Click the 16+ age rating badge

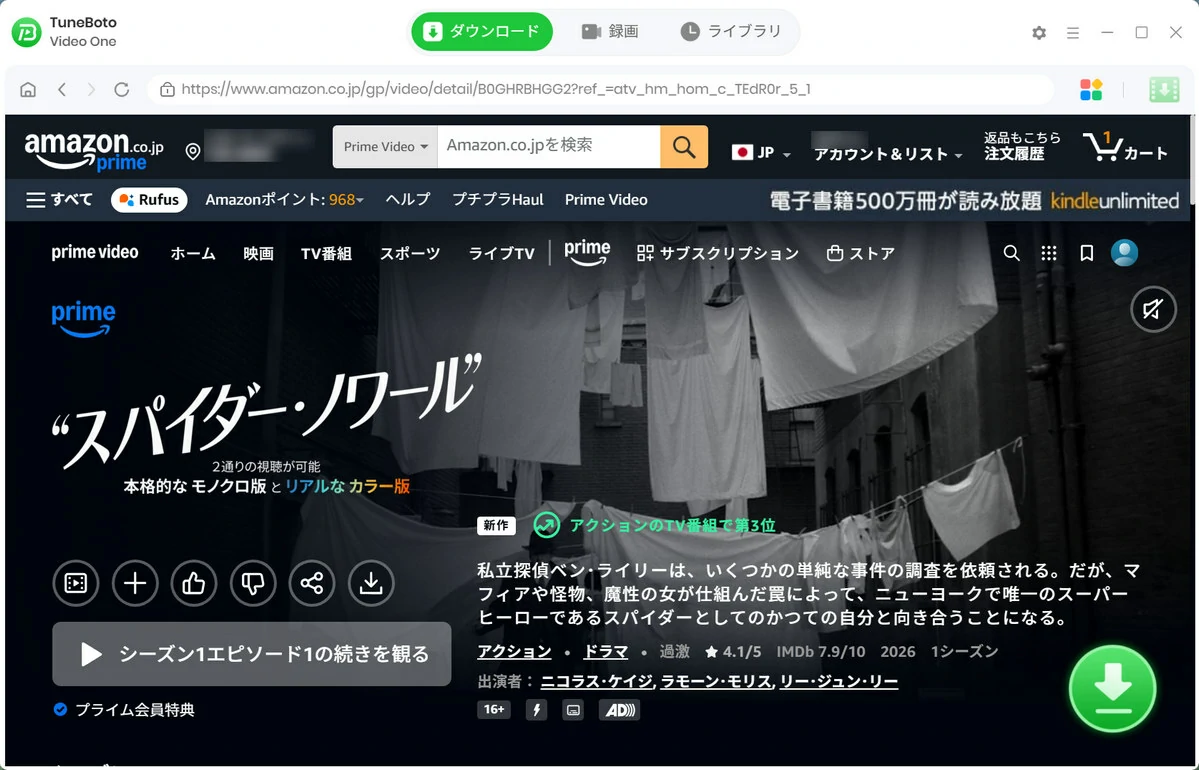click(x=494, y=710)
